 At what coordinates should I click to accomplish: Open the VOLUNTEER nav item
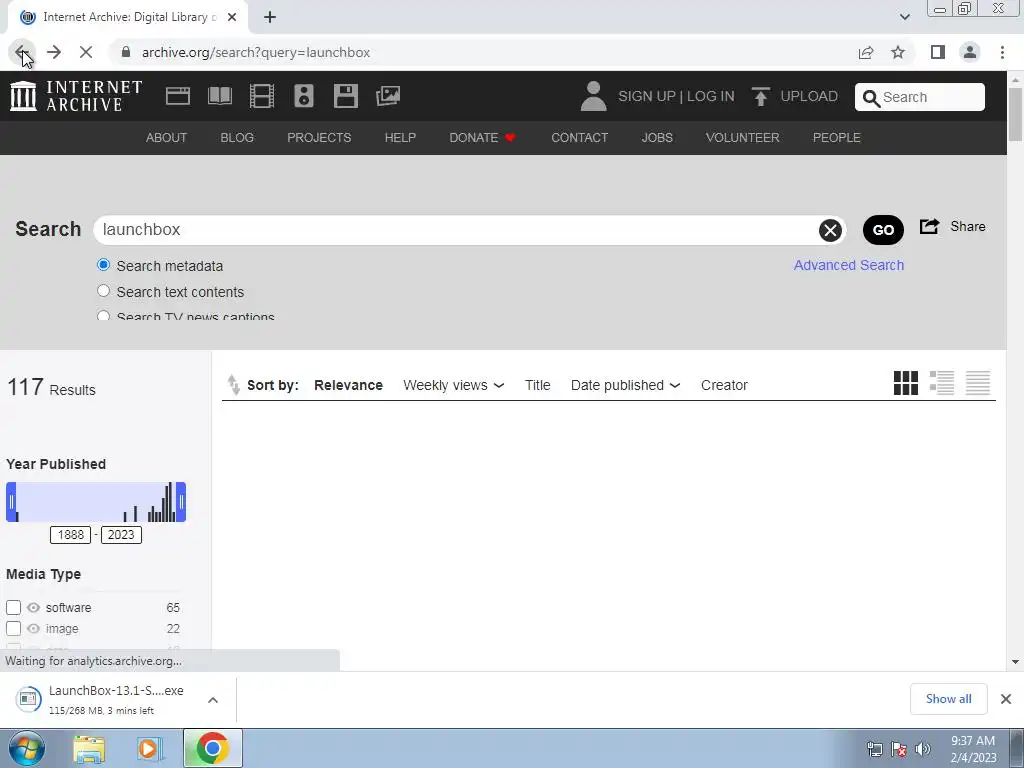pyautogui.click(x=743, y=138)
